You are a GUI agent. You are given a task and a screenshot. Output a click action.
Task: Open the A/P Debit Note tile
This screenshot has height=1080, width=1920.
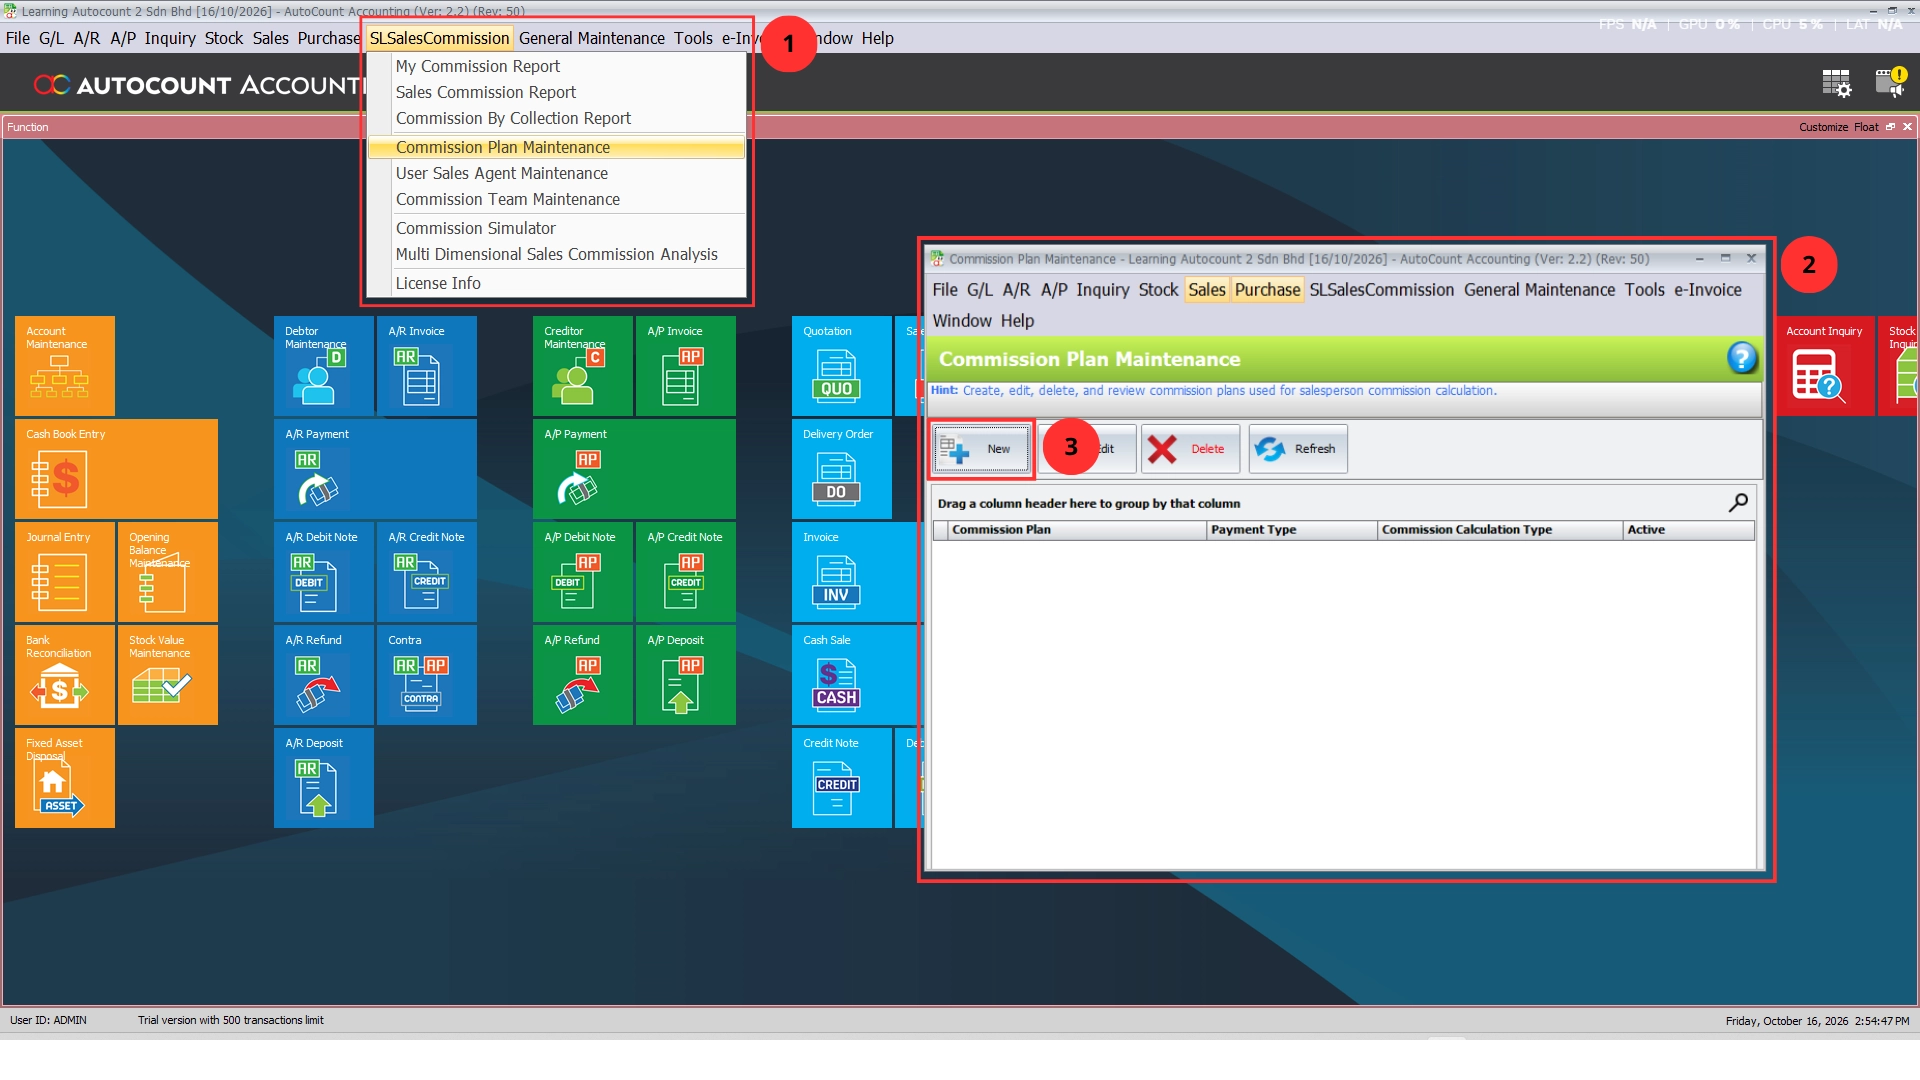[583, 572]
